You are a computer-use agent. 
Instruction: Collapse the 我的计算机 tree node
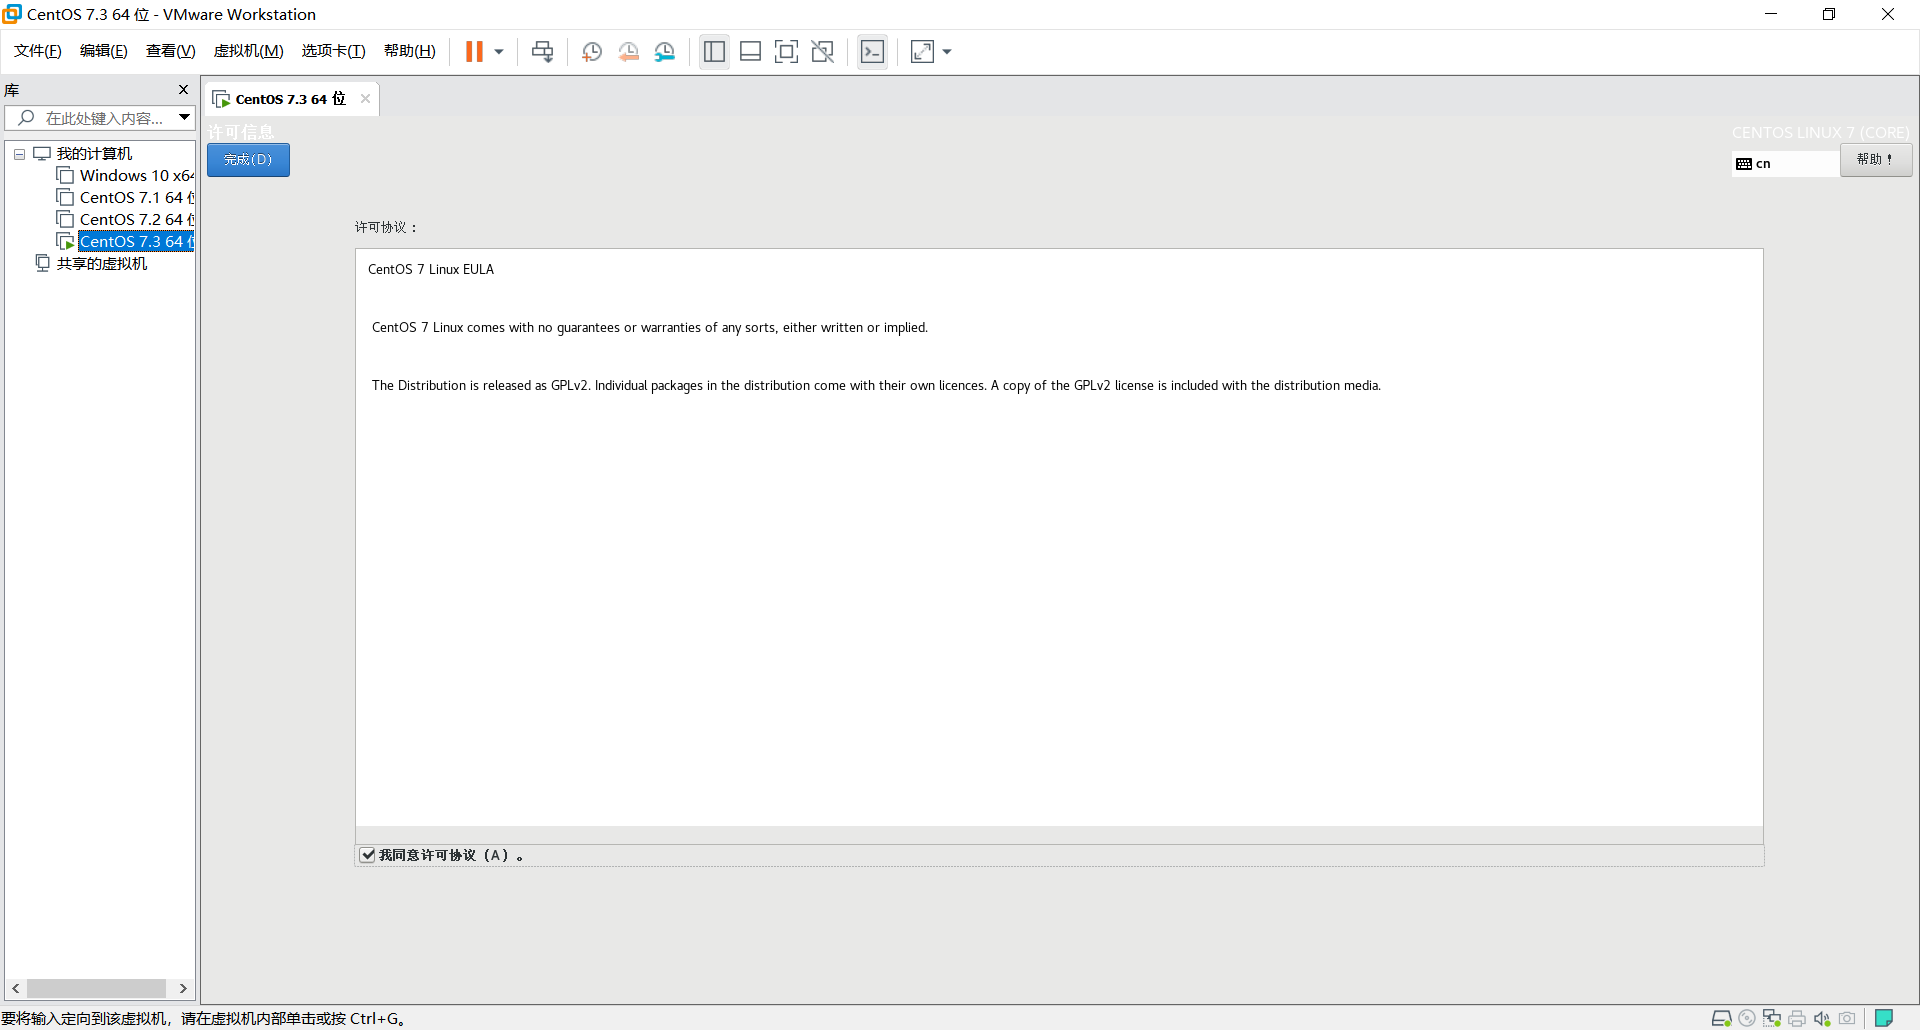click(x=19, y=154)
